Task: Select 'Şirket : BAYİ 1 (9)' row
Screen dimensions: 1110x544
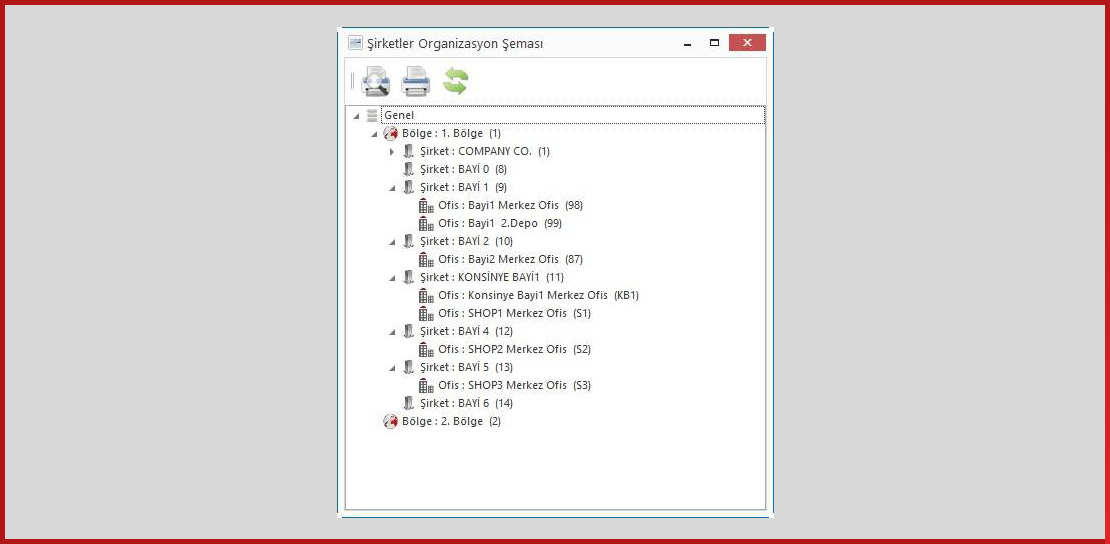Action: pos(463,187)
